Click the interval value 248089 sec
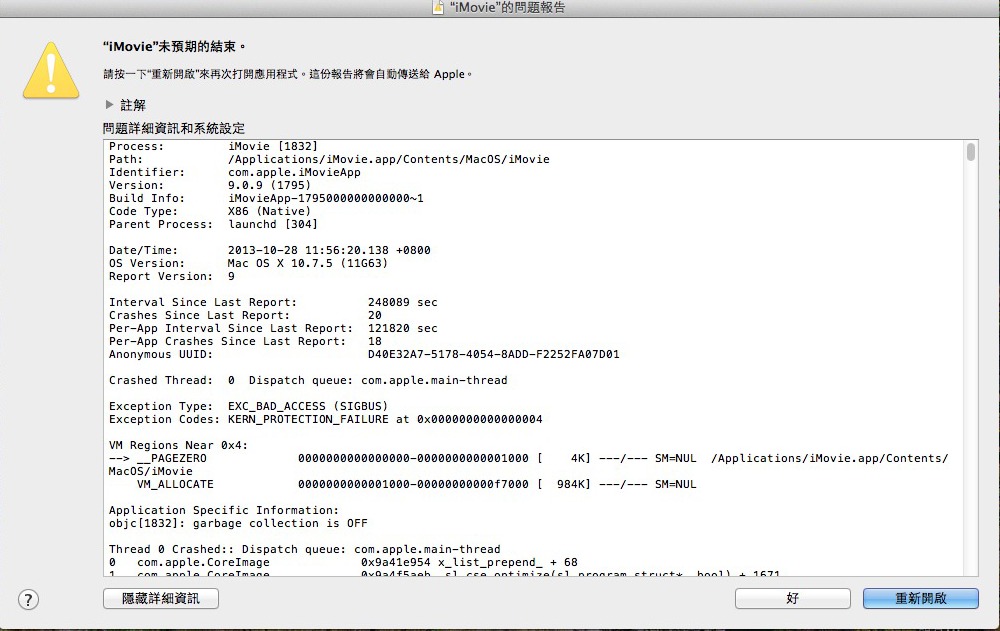This screenshot has height=631, width=1000. pyautogui.click(x=402, y=302)
